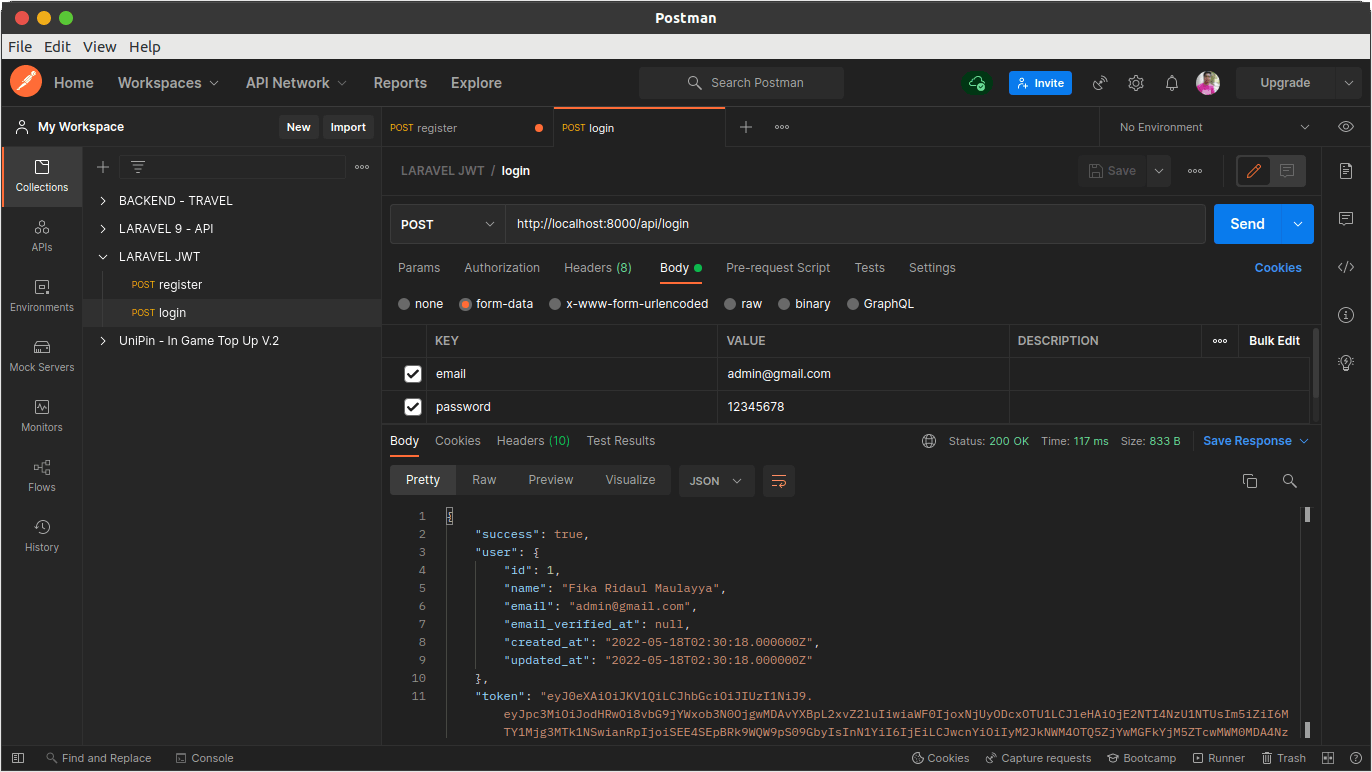Open the settings gear icon
This screenshot has width=1372, height=772.
(x=1136, y=83)
